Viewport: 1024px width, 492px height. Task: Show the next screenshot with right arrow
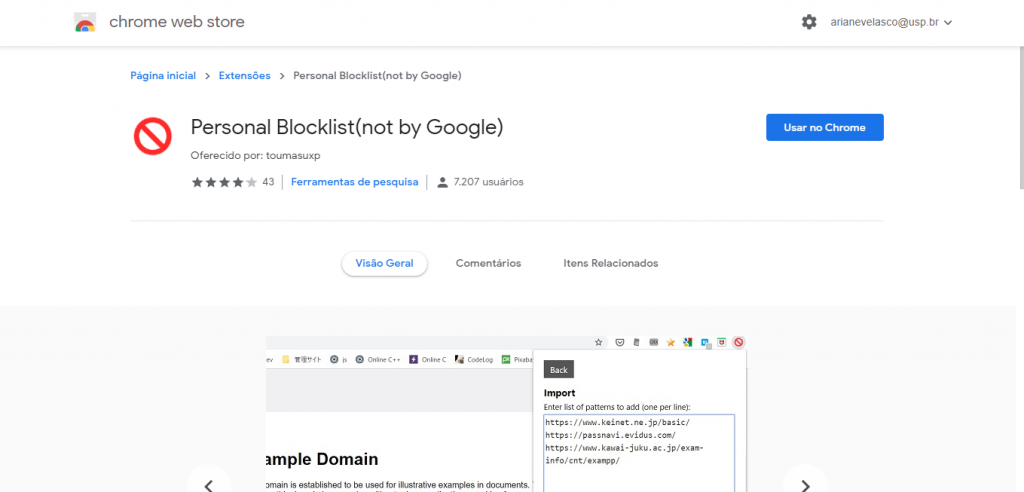[x=805, y=485]
